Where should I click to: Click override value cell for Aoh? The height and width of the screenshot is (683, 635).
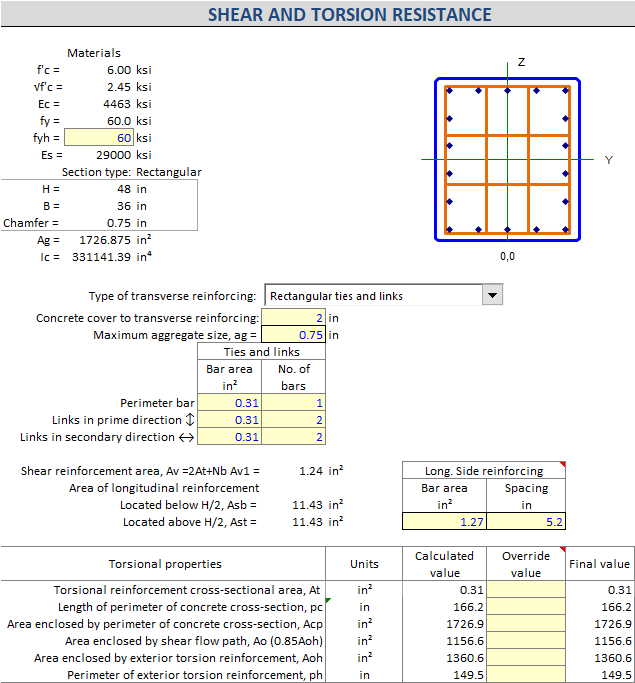coord(526,658)
